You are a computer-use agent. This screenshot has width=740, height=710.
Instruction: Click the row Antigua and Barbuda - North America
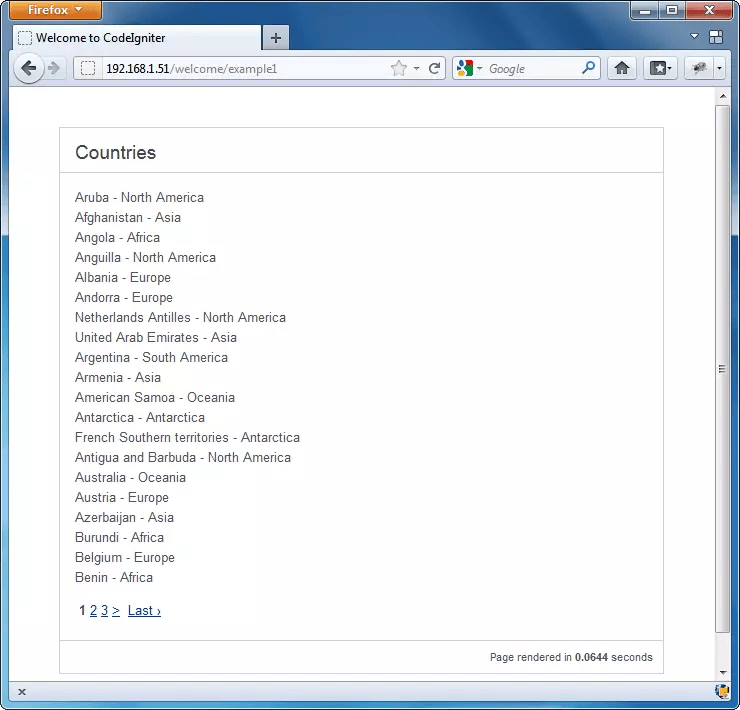[183, 457]
